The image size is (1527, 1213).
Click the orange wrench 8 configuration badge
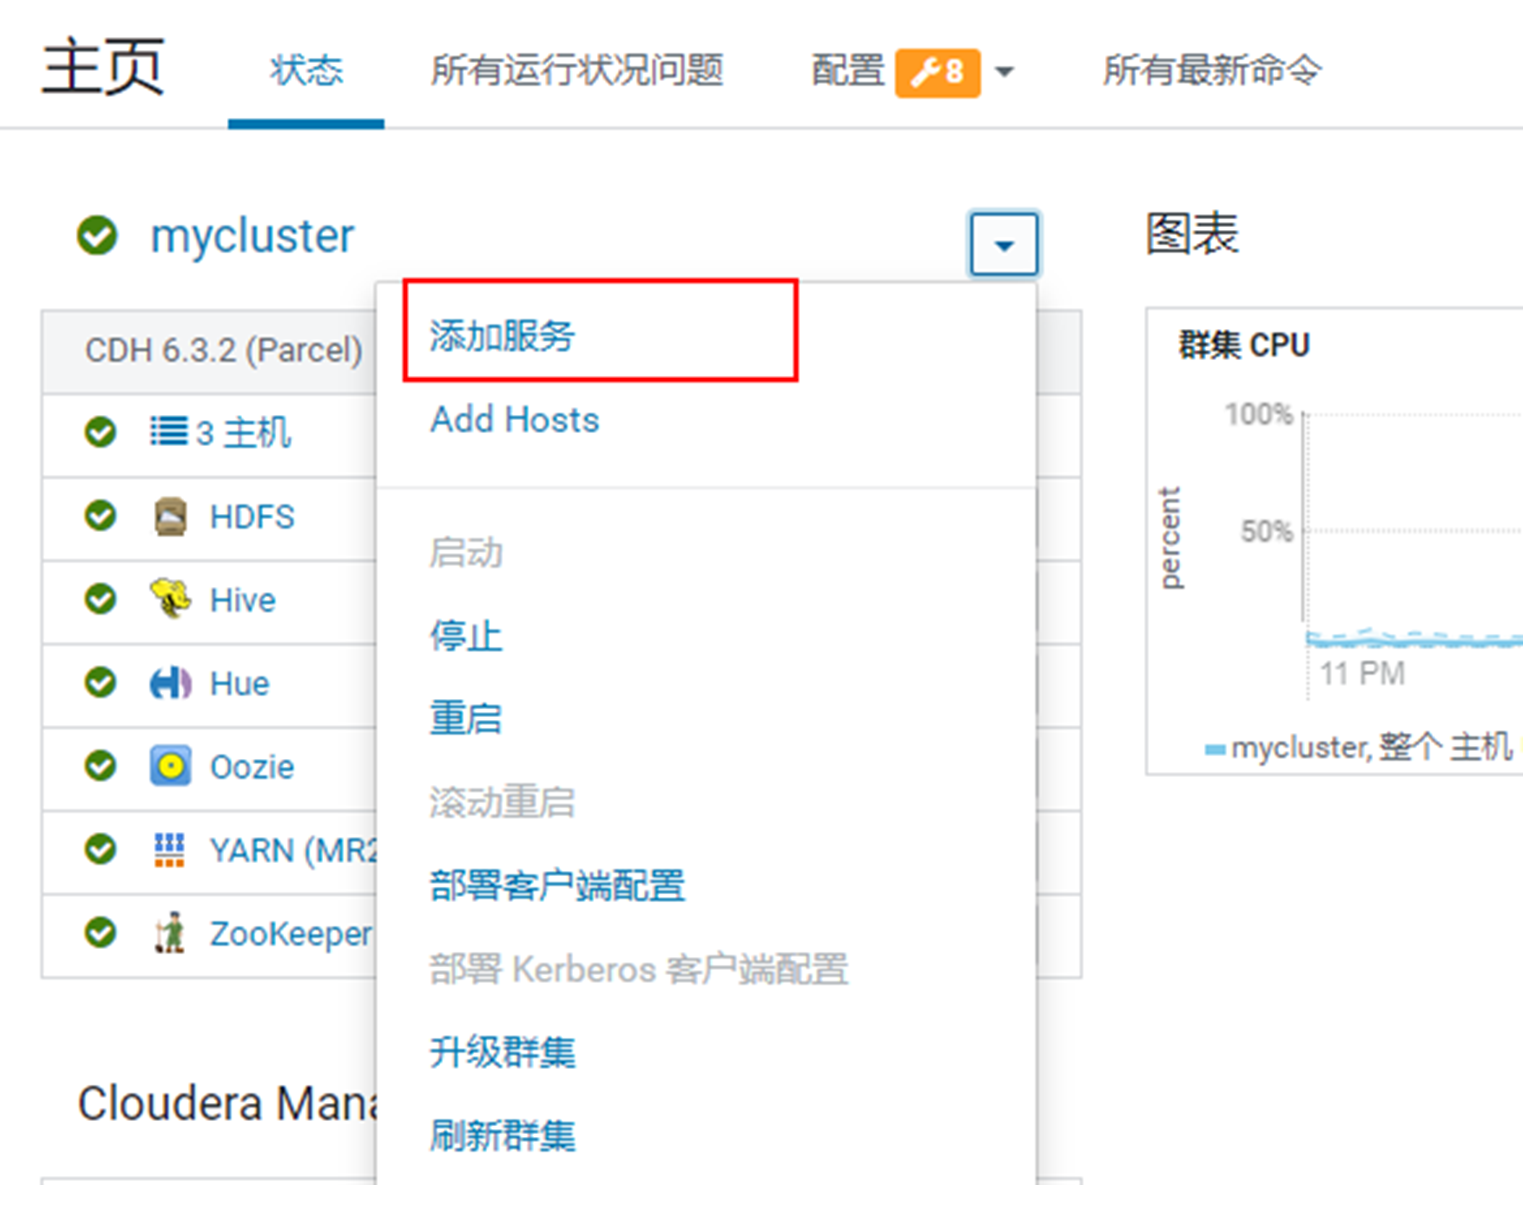click(937, 72)
